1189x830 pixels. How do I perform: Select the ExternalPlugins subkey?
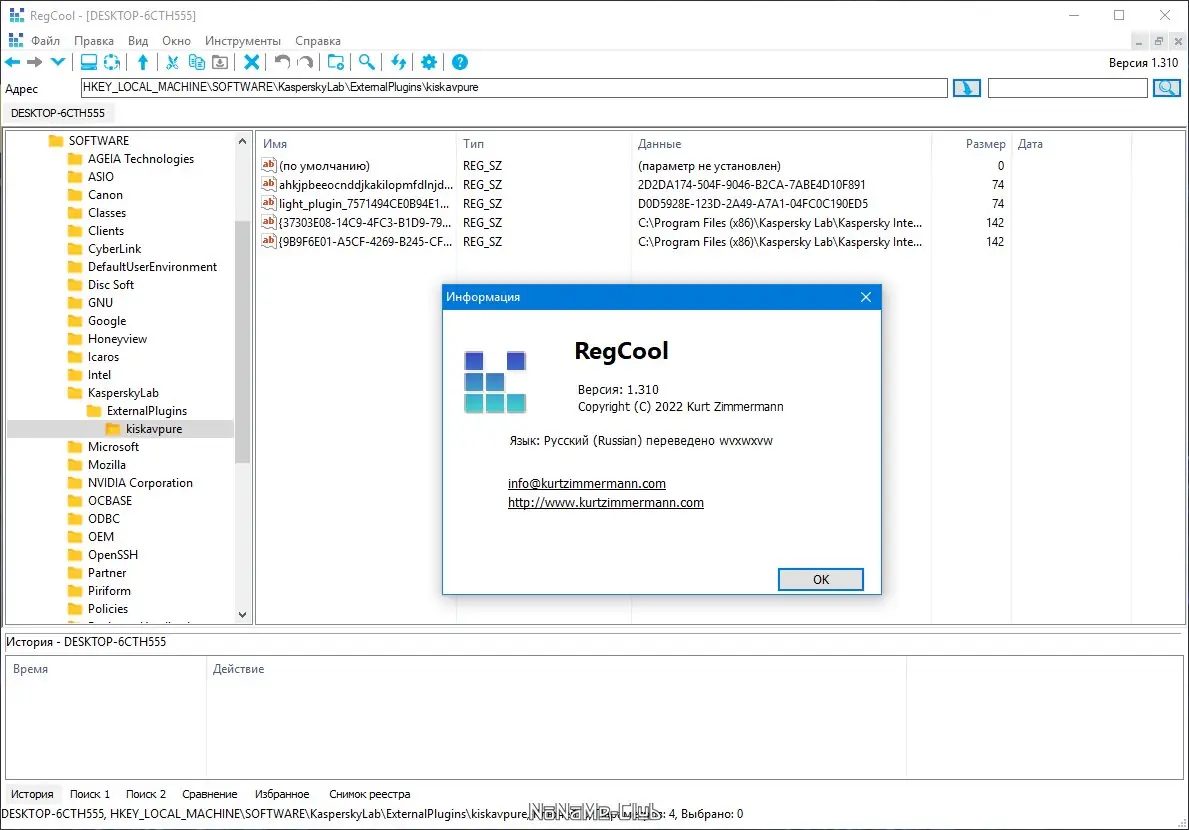[x=146, y=411]
